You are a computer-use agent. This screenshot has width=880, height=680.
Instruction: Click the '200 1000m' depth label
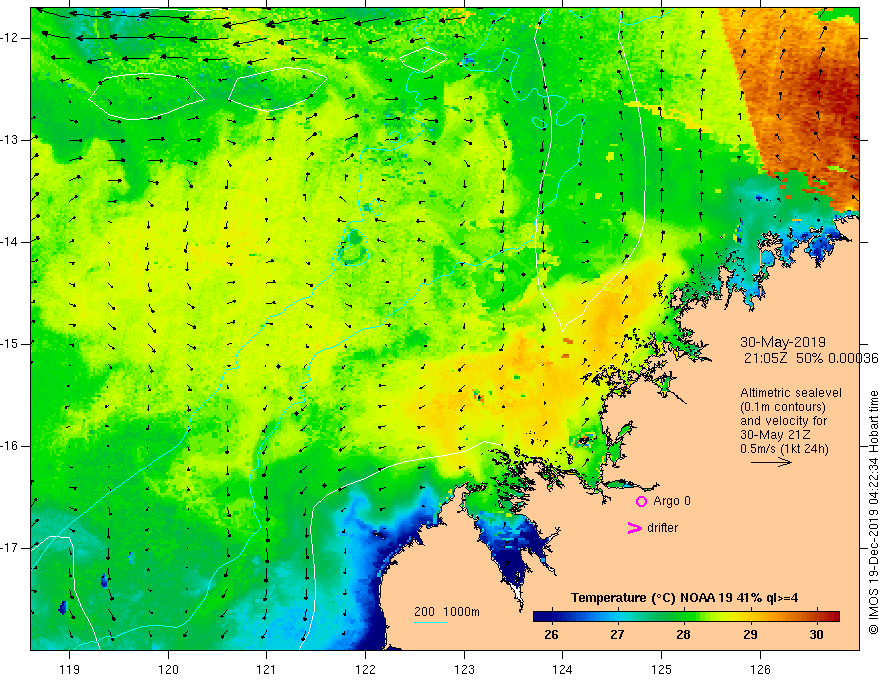coord(447,612)
